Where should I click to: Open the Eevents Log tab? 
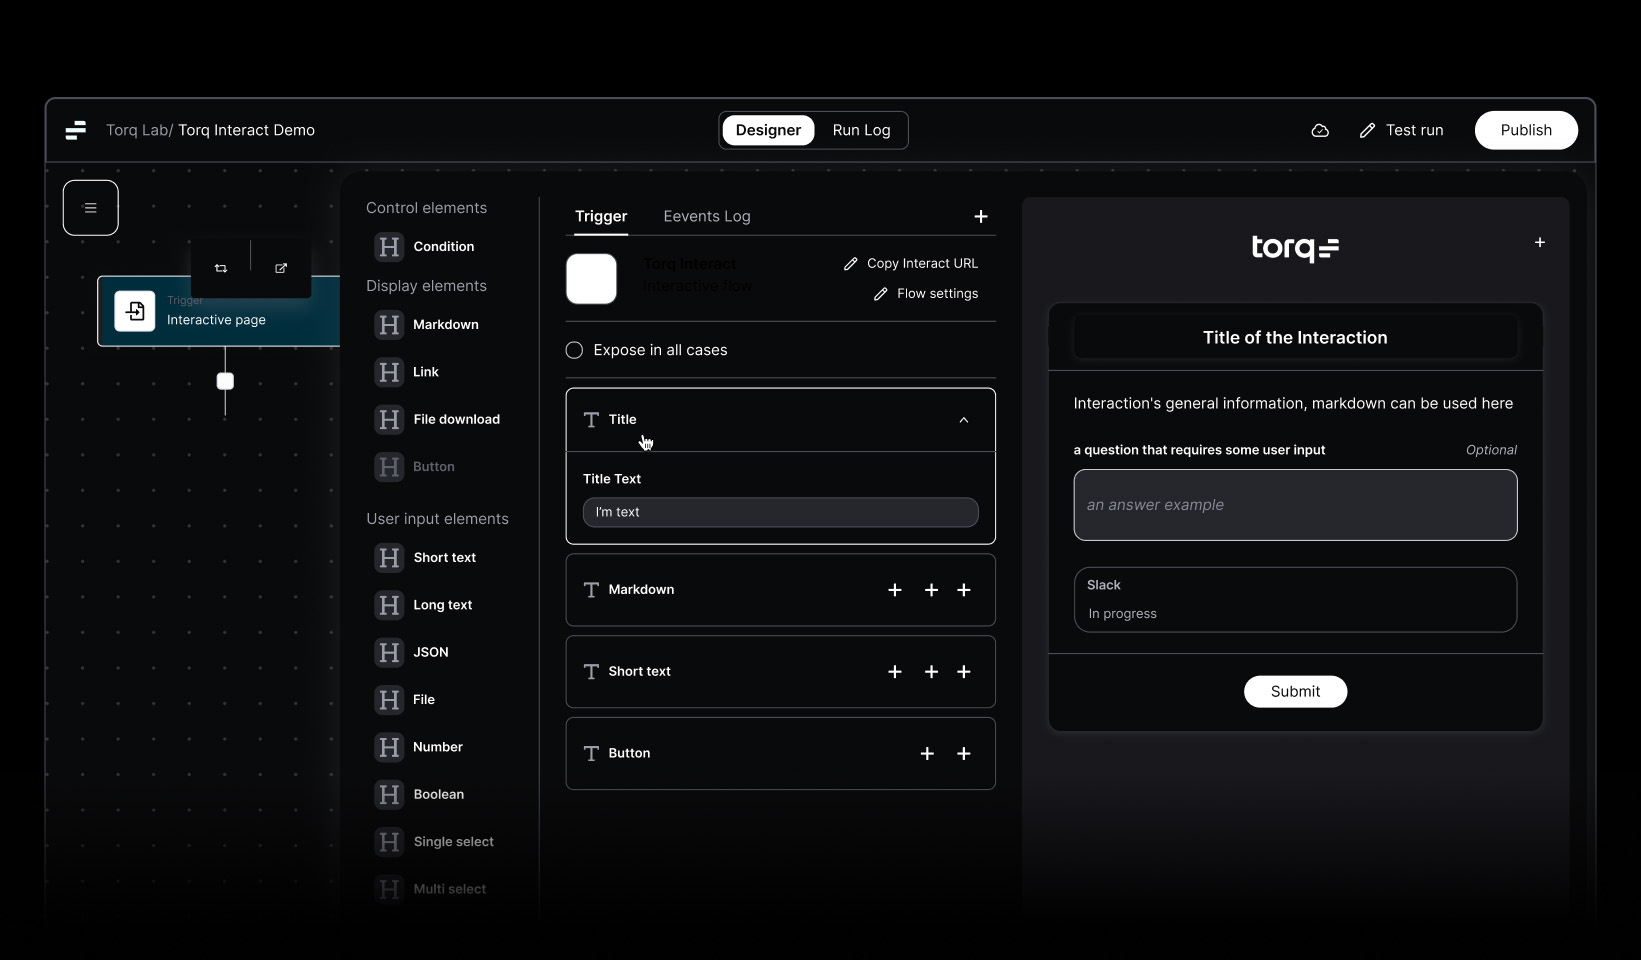click(707, 216)
